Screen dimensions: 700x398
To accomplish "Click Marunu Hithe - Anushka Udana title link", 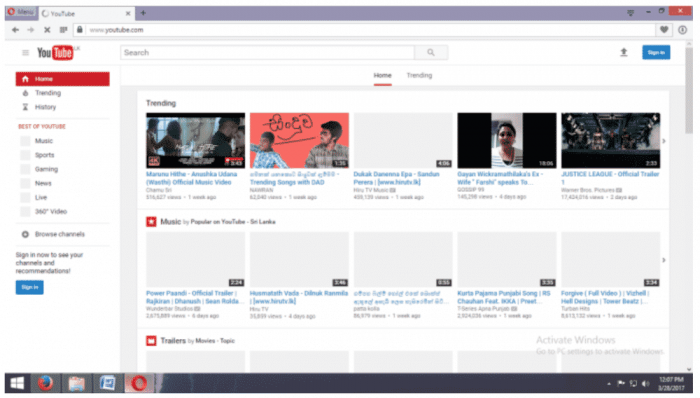I will coord(192,178).
